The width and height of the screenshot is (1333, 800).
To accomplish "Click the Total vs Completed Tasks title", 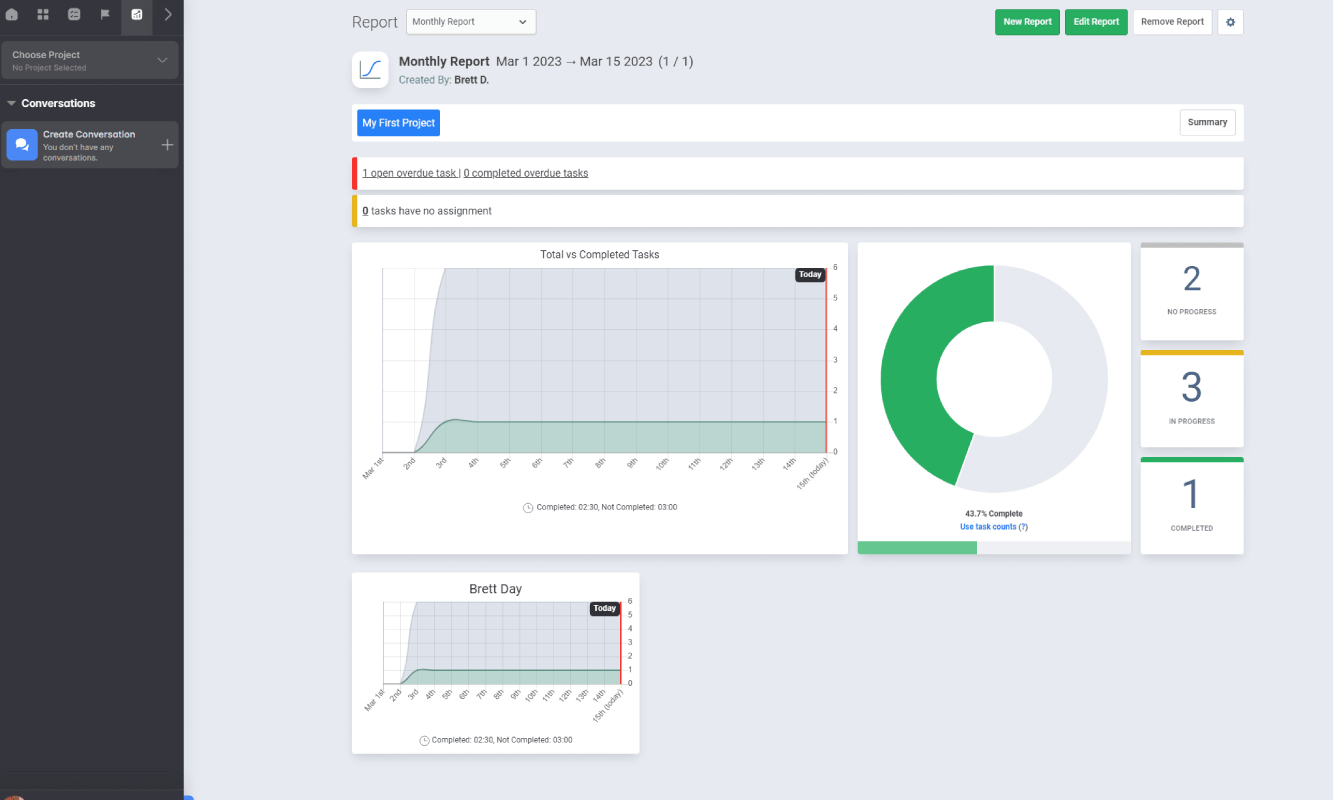I will click(x=600, y=255).
